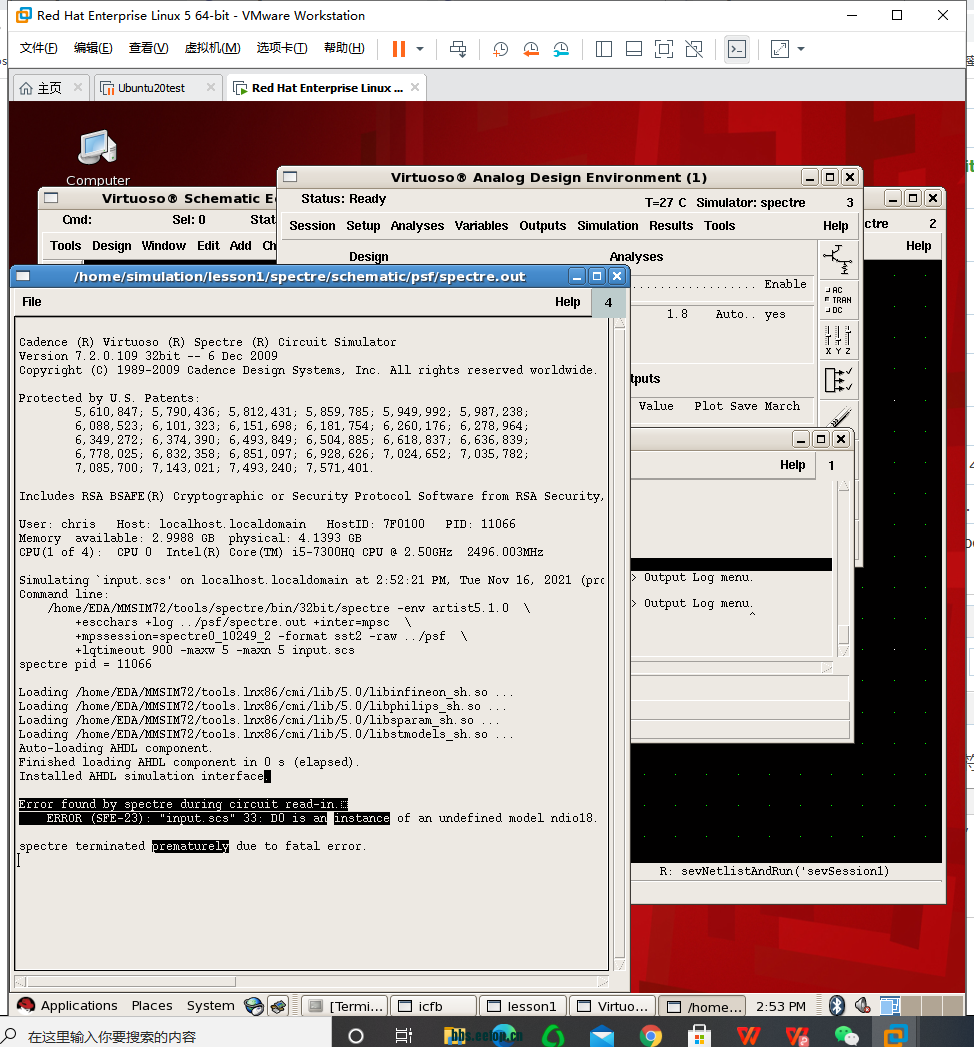
Task: Switch to the 主页 home tab
Action: [49, 88]
